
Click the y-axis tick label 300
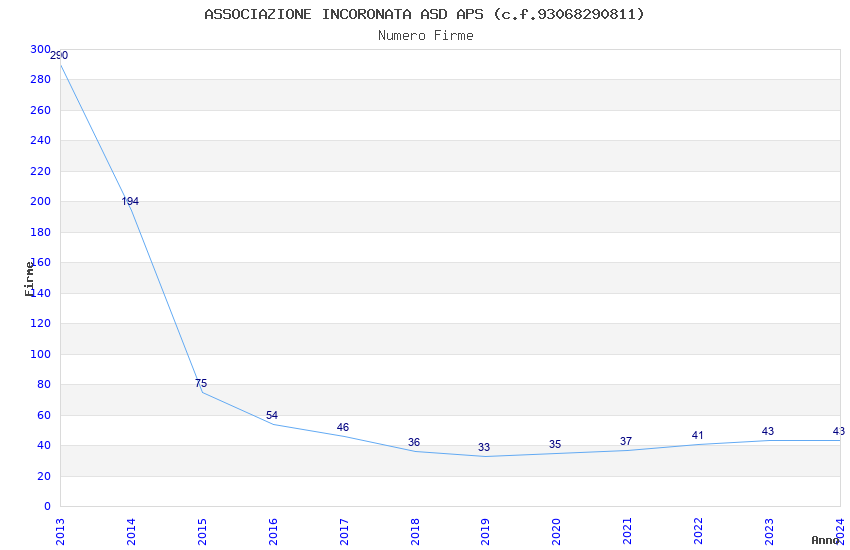coord(40,49)
